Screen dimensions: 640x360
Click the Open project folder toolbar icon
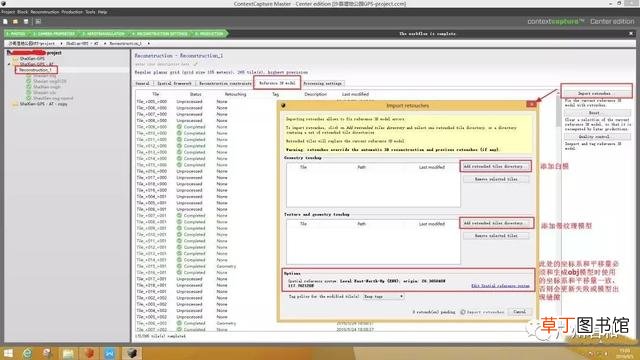[16, 22]
